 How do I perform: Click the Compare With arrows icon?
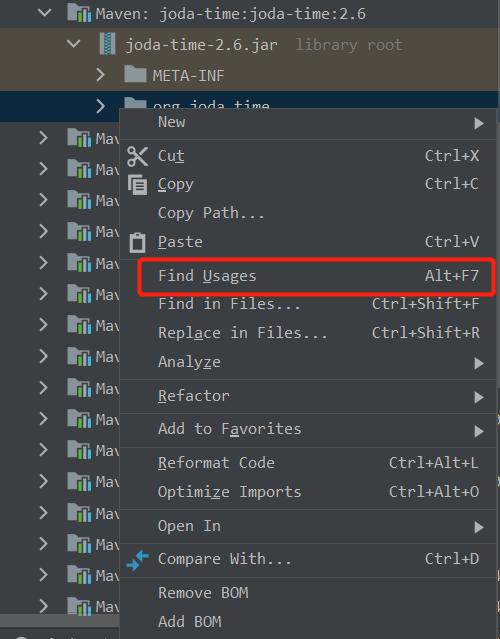coord(137,560)
